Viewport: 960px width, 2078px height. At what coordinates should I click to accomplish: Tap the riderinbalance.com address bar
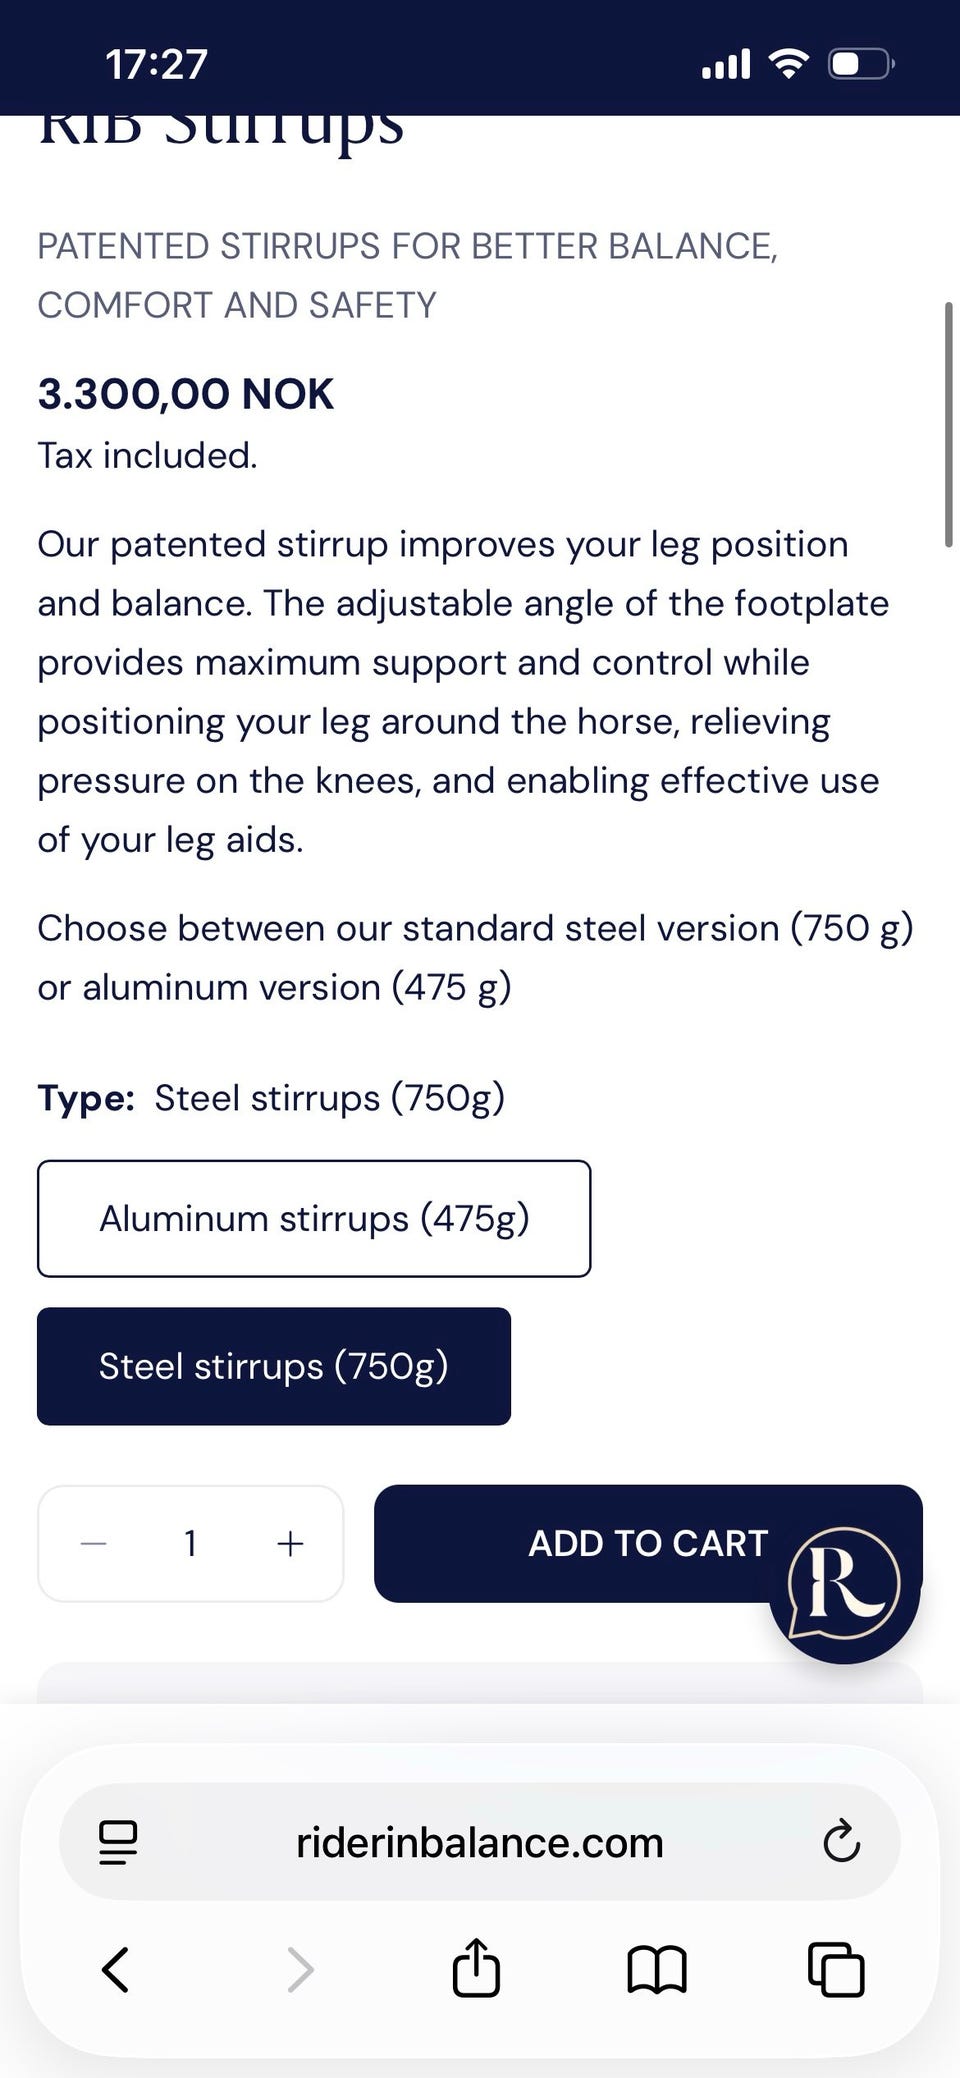pyautogui.click(x=480, y=1842)
